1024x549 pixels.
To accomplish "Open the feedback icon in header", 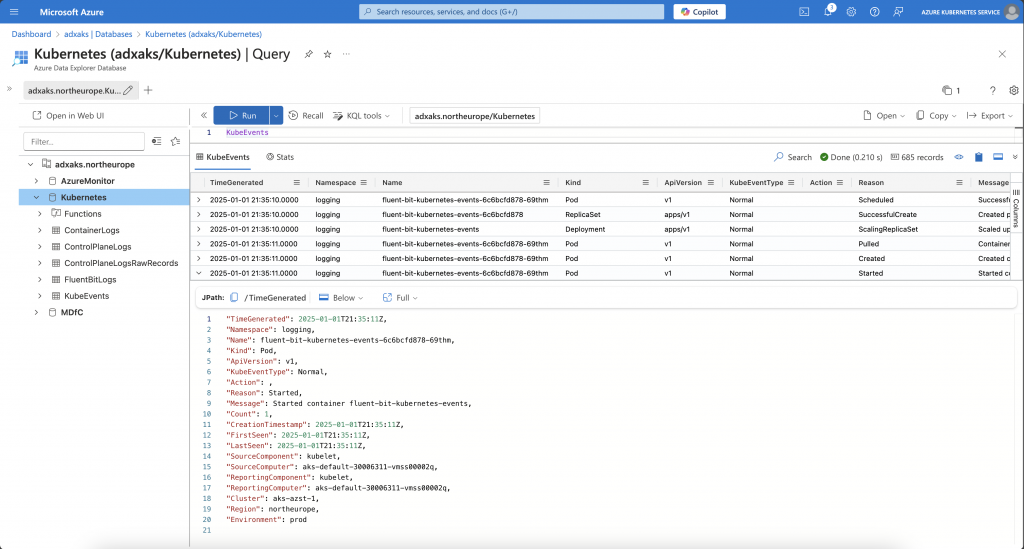I will tap(898, 12).
